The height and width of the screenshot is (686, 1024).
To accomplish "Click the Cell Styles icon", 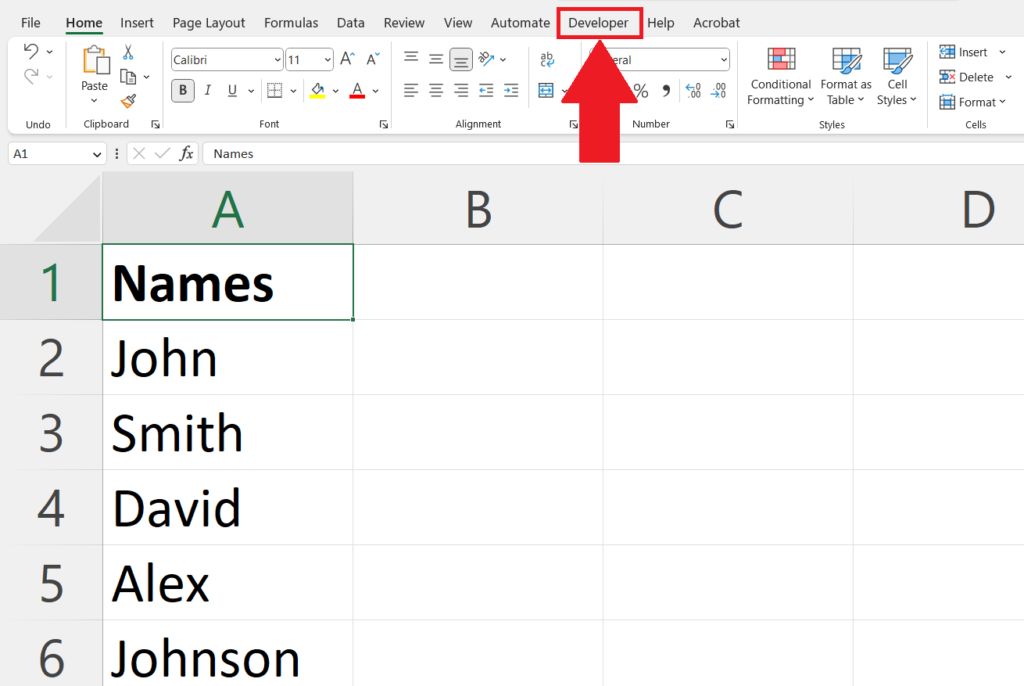I will [x=897, y=75].
